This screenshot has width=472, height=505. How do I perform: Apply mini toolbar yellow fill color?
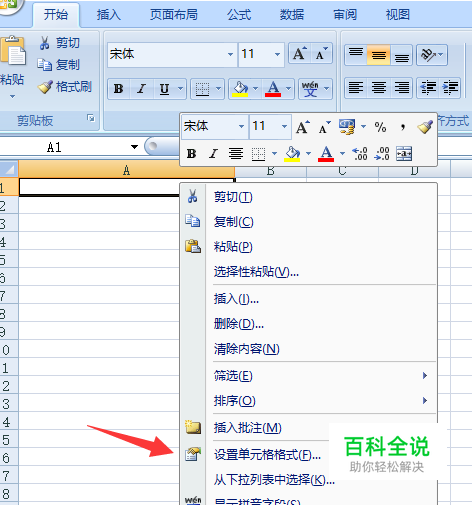292,154
